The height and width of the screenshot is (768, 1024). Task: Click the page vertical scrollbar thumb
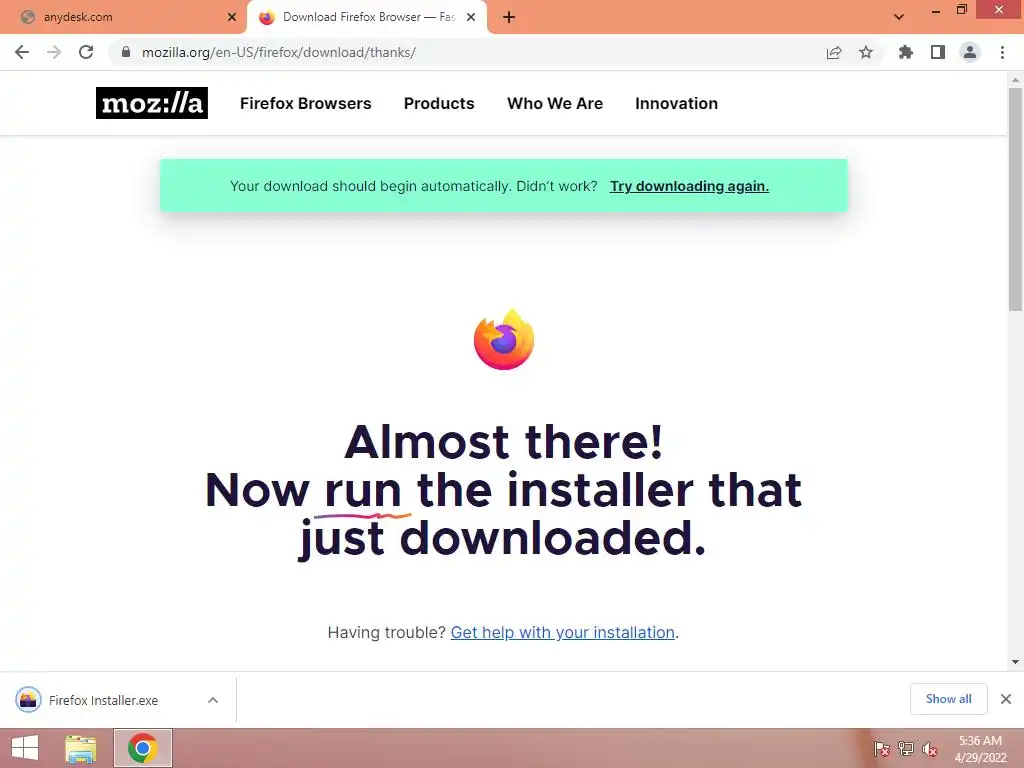[x=1015, y=199]
